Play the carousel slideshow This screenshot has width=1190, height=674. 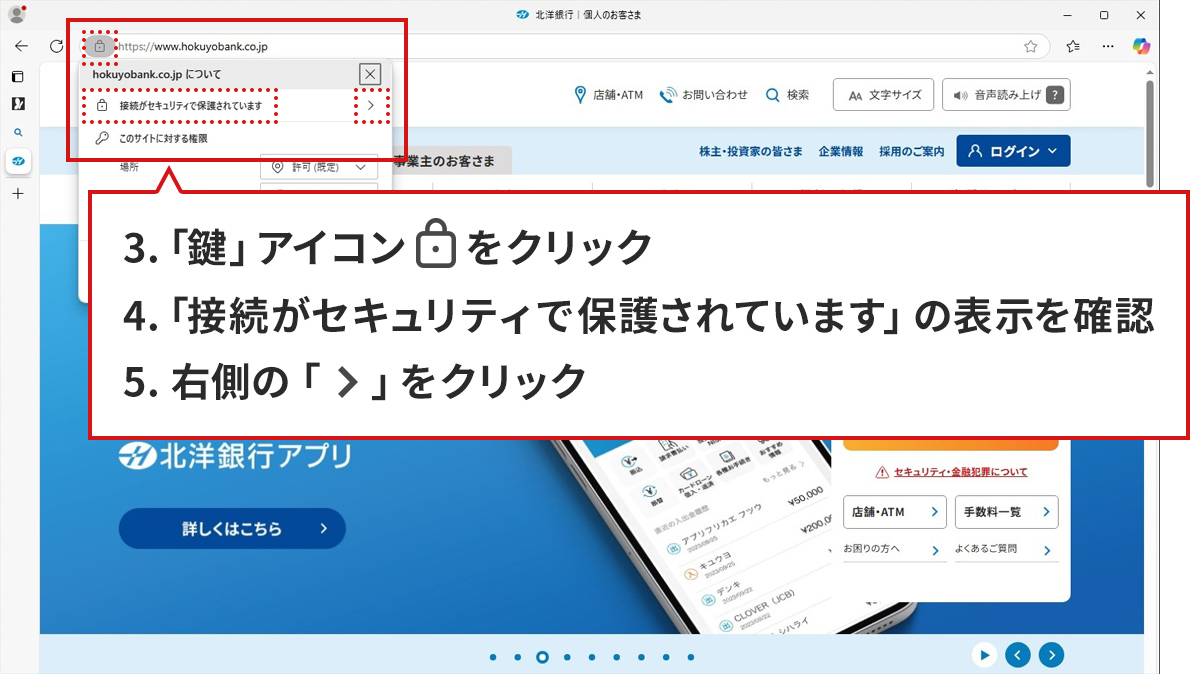[x=984, y=655]
